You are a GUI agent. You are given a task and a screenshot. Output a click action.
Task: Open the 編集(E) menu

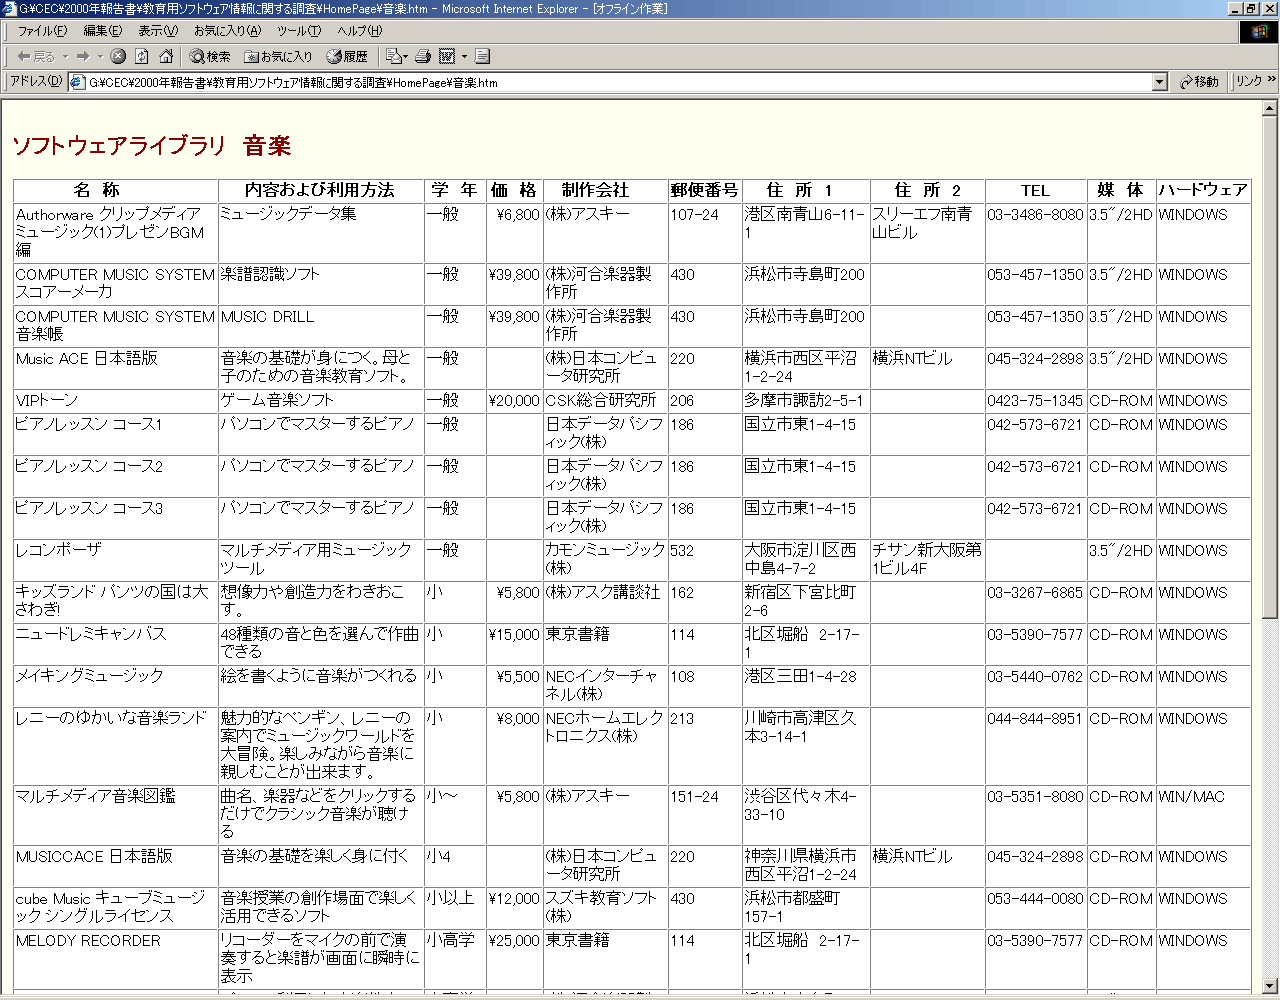(102, 31)
